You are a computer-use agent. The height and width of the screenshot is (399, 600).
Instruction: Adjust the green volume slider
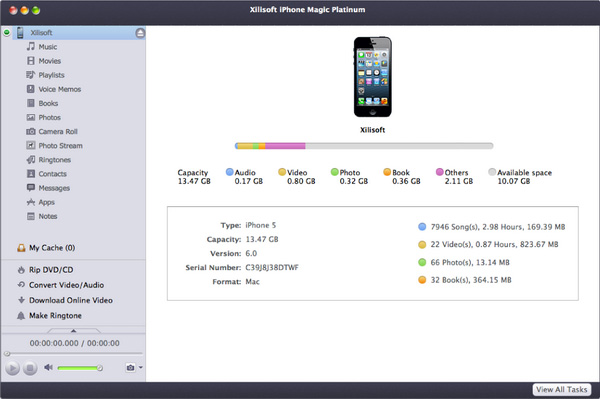pyautogui.click(x=80, y=368)
